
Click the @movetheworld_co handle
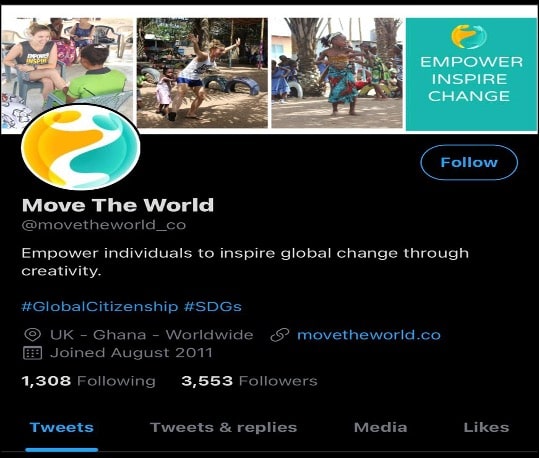pyautogui.click(x=104, y=225)
